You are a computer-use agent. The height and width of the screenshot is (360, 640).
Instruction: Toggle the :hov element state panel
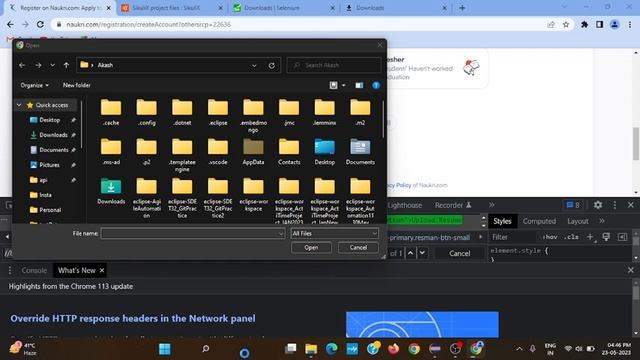[550, 237]
